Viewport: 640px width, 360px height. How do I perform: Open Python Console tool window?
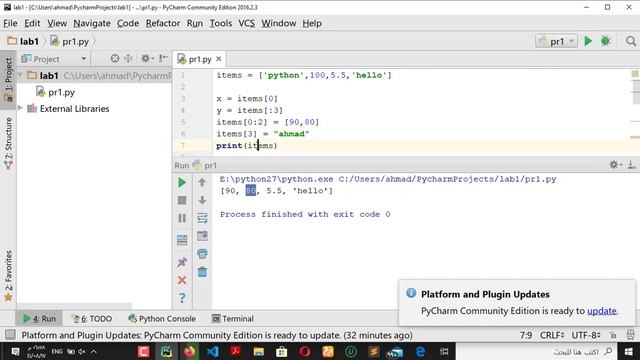point(162,318)
